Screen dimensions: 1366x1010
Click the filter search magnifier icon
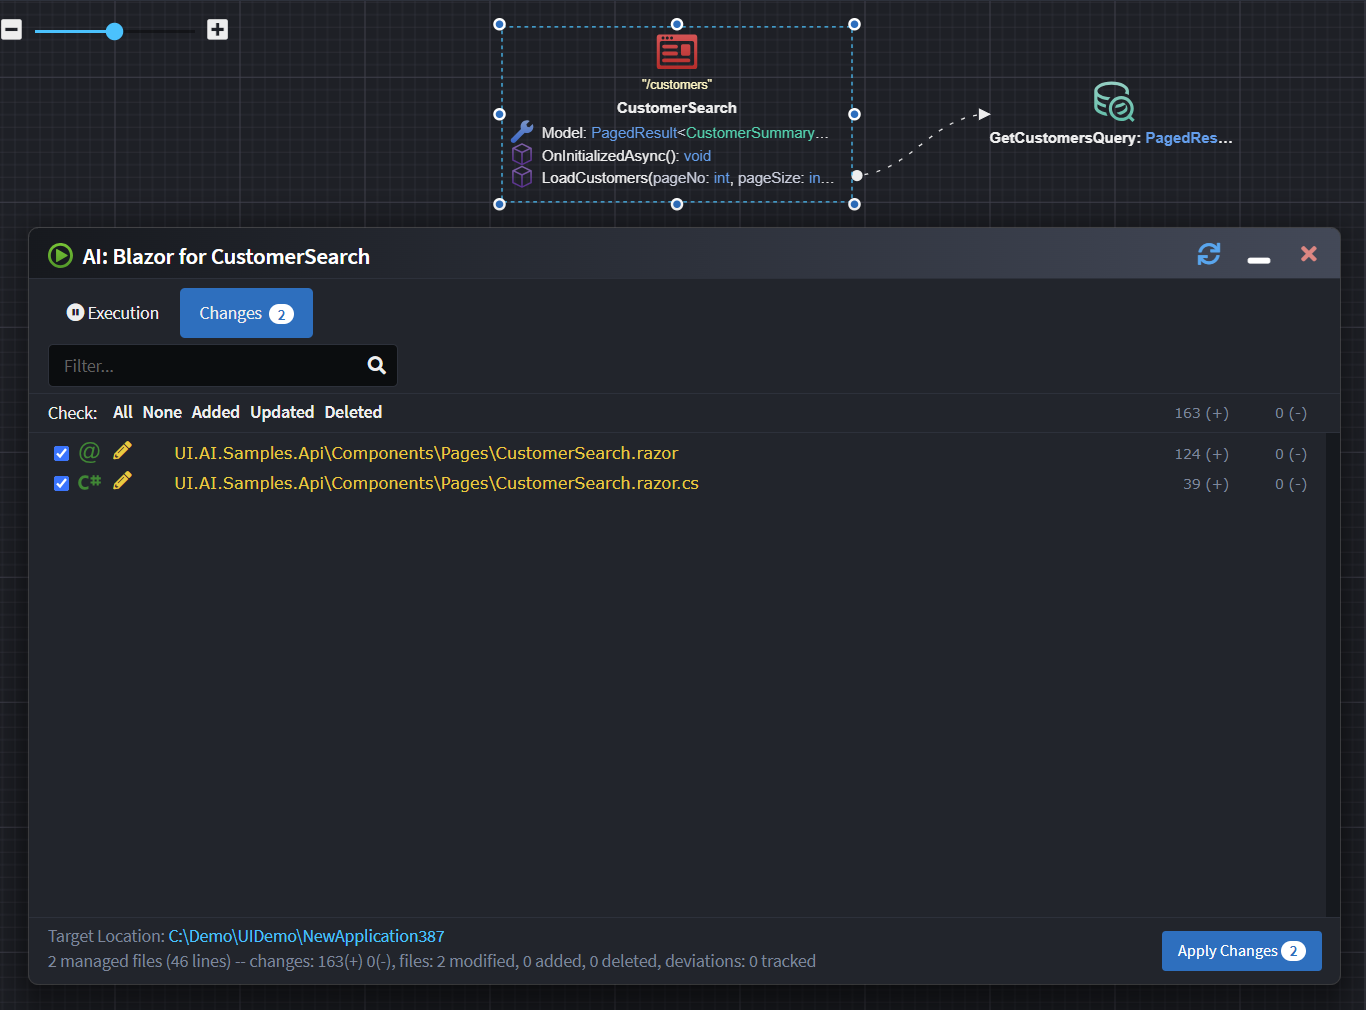pos(376,366)
